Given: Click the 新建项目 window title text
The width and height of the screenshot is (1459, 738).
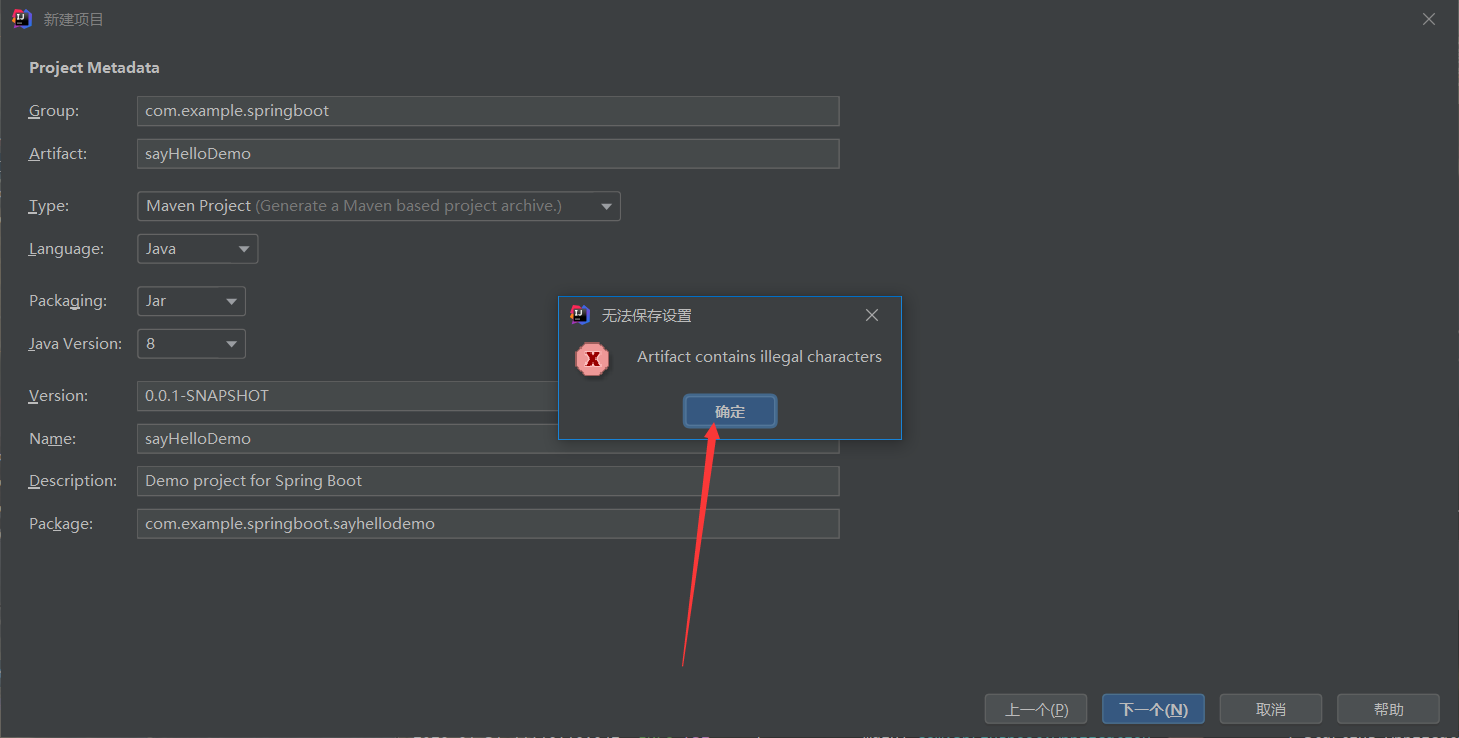Looking at the screenshot, I should point(73,19).
